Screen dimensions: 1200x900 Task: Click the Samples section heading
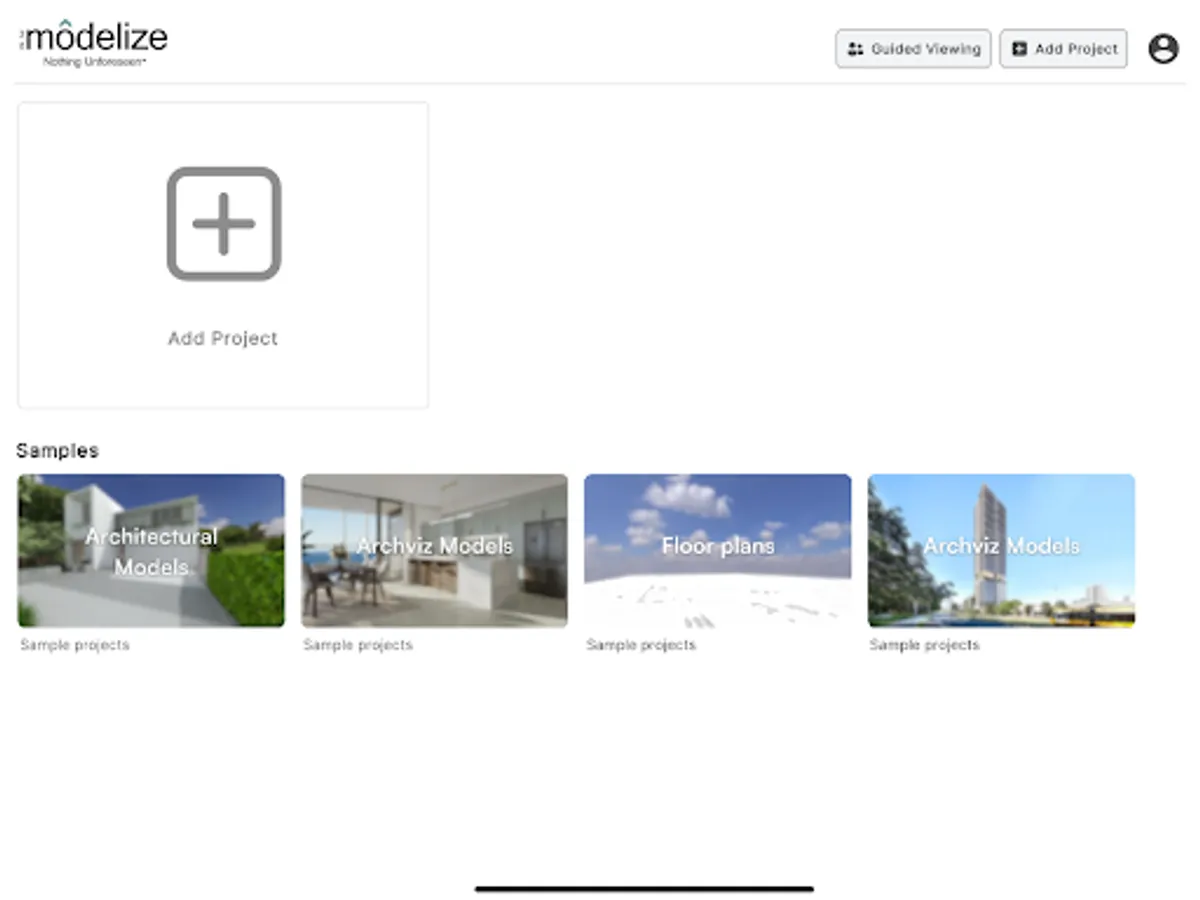pyautogui.click(x=57, y=450)
